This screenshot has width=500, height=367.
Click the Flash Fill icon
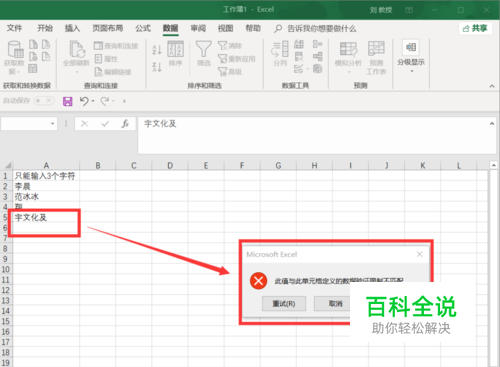[299, 44]
